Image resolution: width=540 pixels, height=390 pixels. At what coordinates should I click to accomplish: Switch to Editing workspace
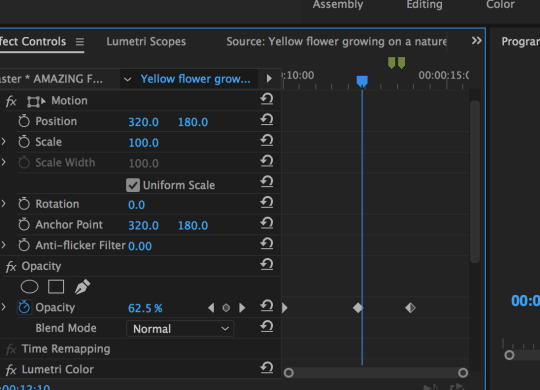[424, 4]
